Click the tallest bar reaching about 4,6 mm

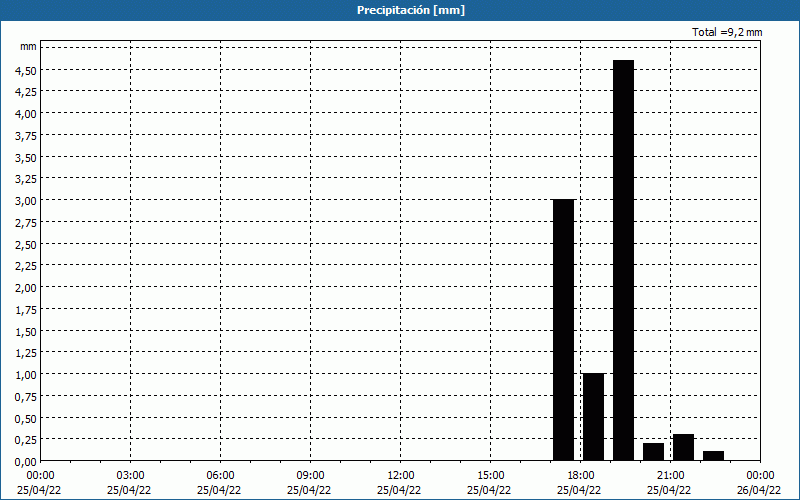623,260
